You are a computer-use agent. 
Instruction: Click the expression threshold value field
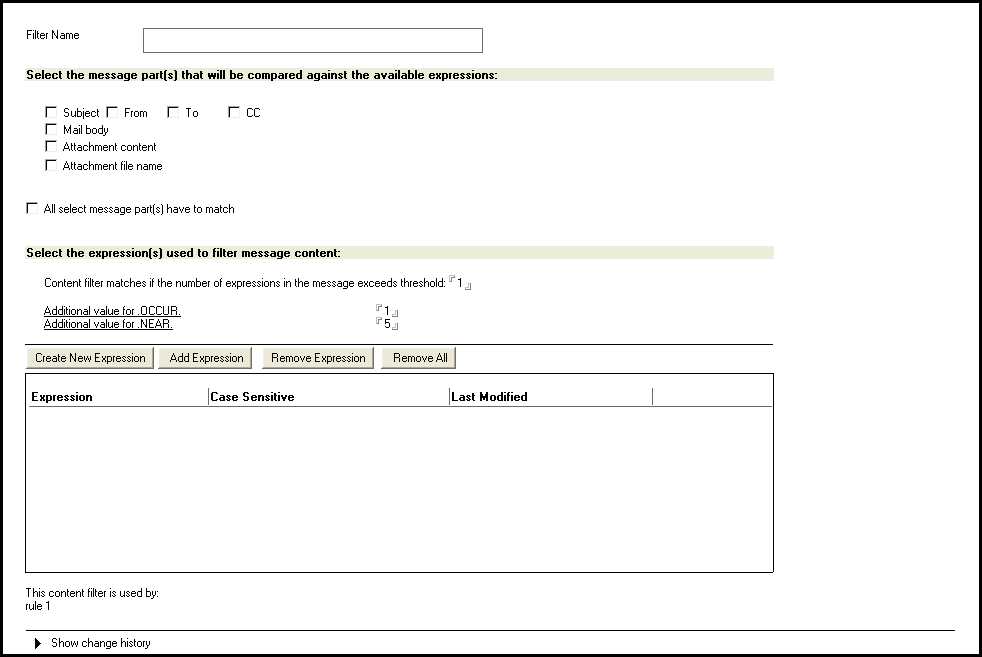(x=460, y=283)
